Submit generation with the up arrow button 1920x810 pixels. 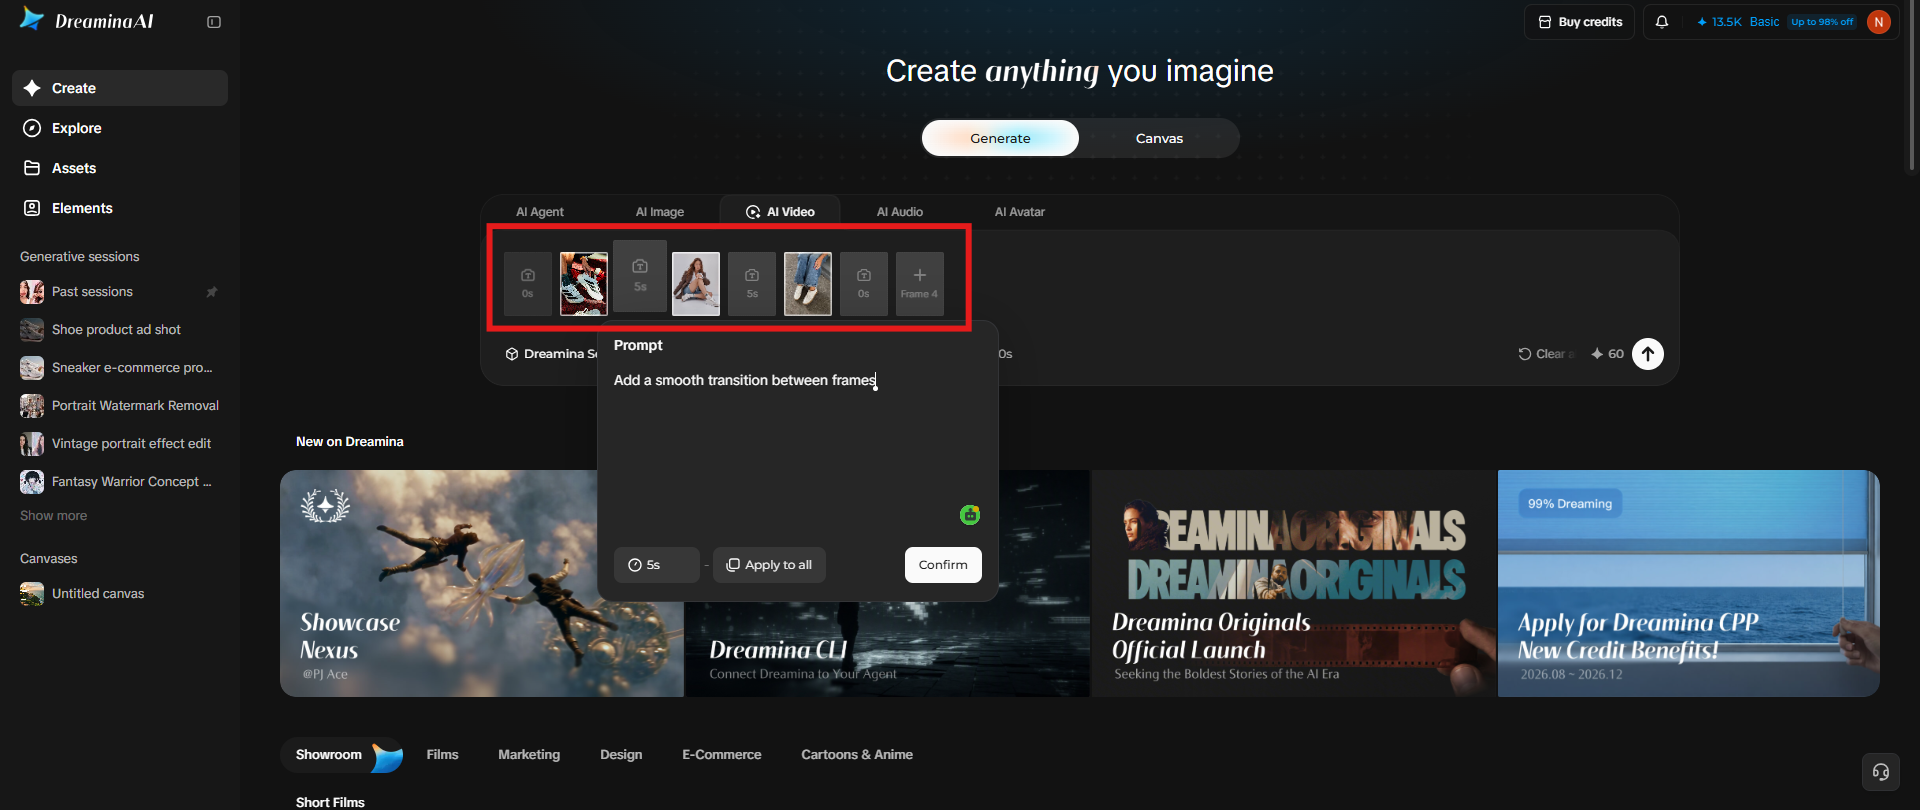(x=1648, y=354)
